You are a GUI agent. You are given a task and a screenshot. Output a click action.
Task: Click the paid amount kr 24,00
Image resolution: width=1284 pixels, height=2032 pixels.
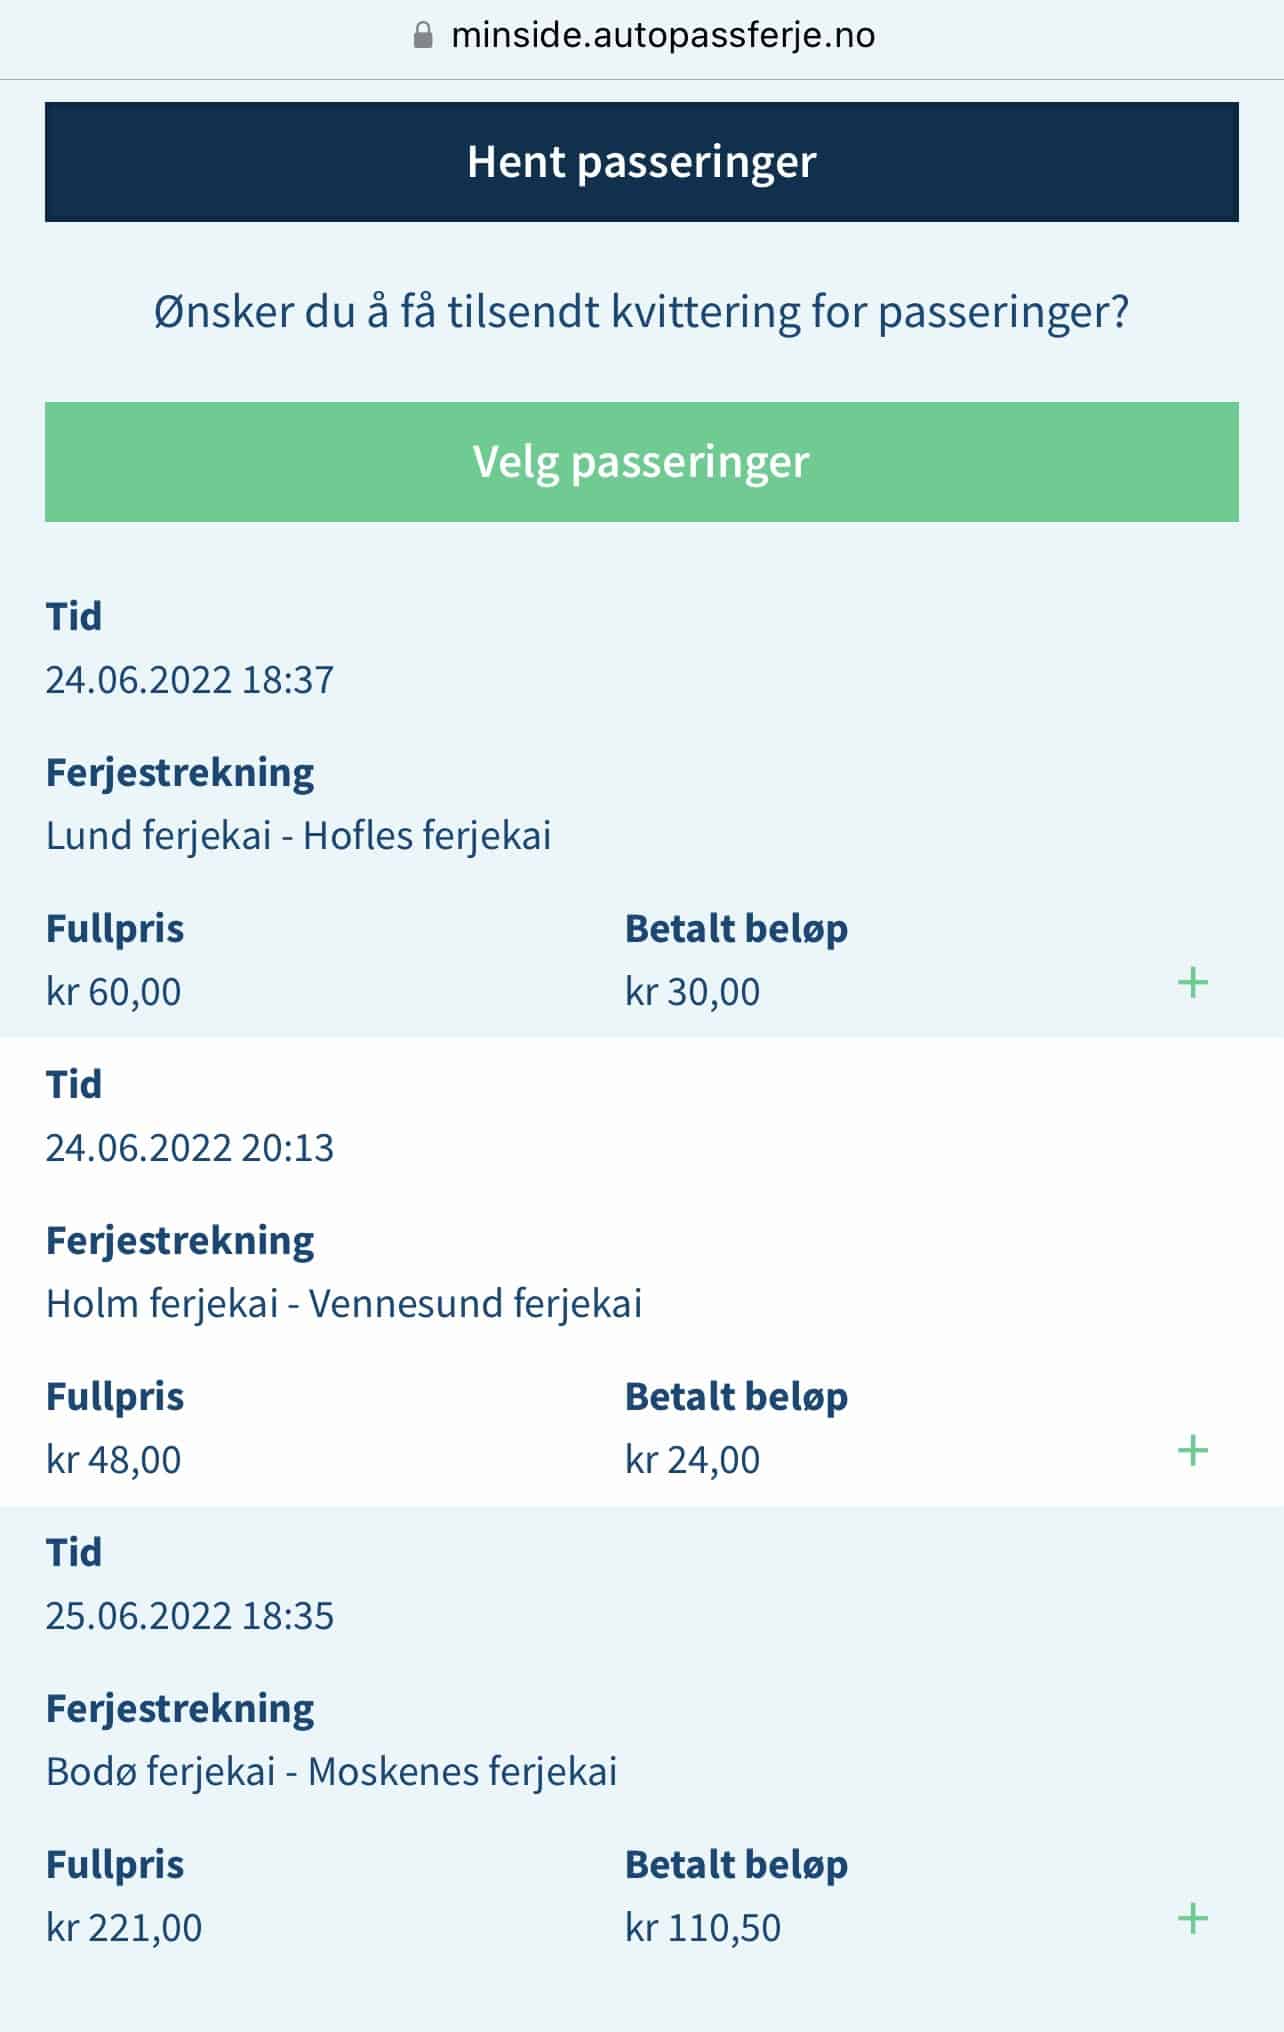point(692,1460)
